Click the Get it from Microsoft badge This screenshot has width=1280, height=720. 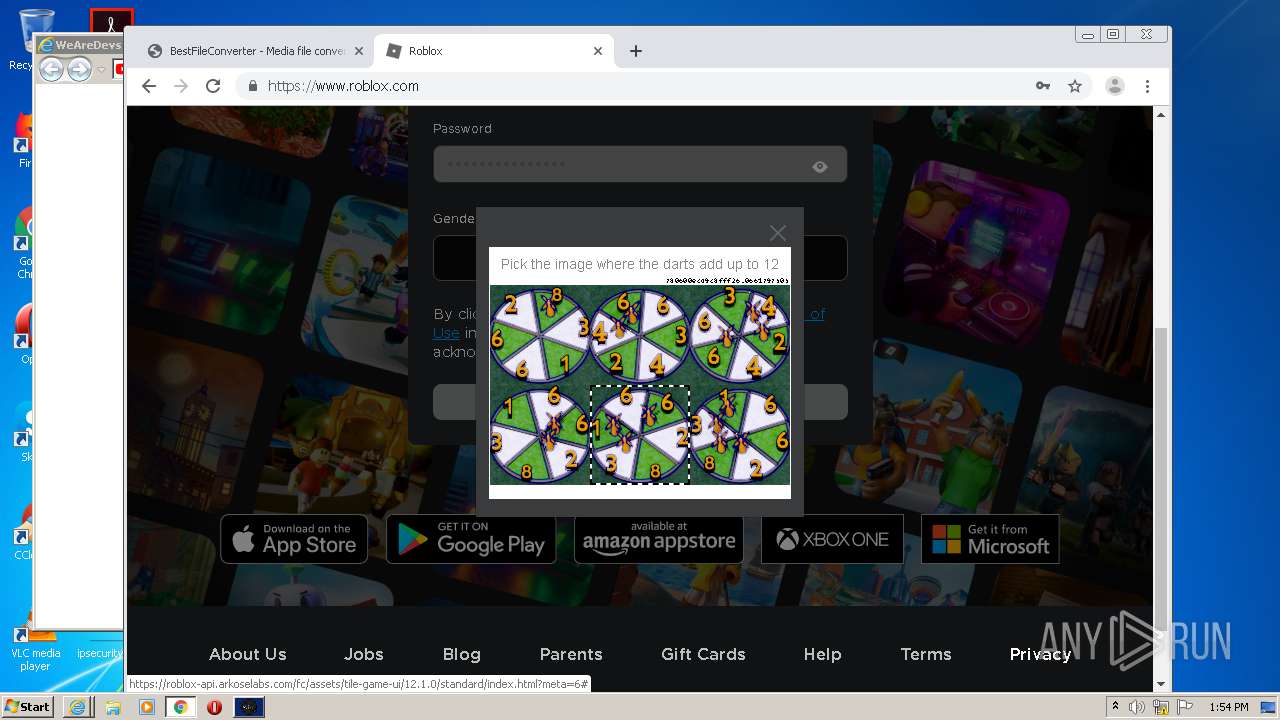tap(990, 539)
